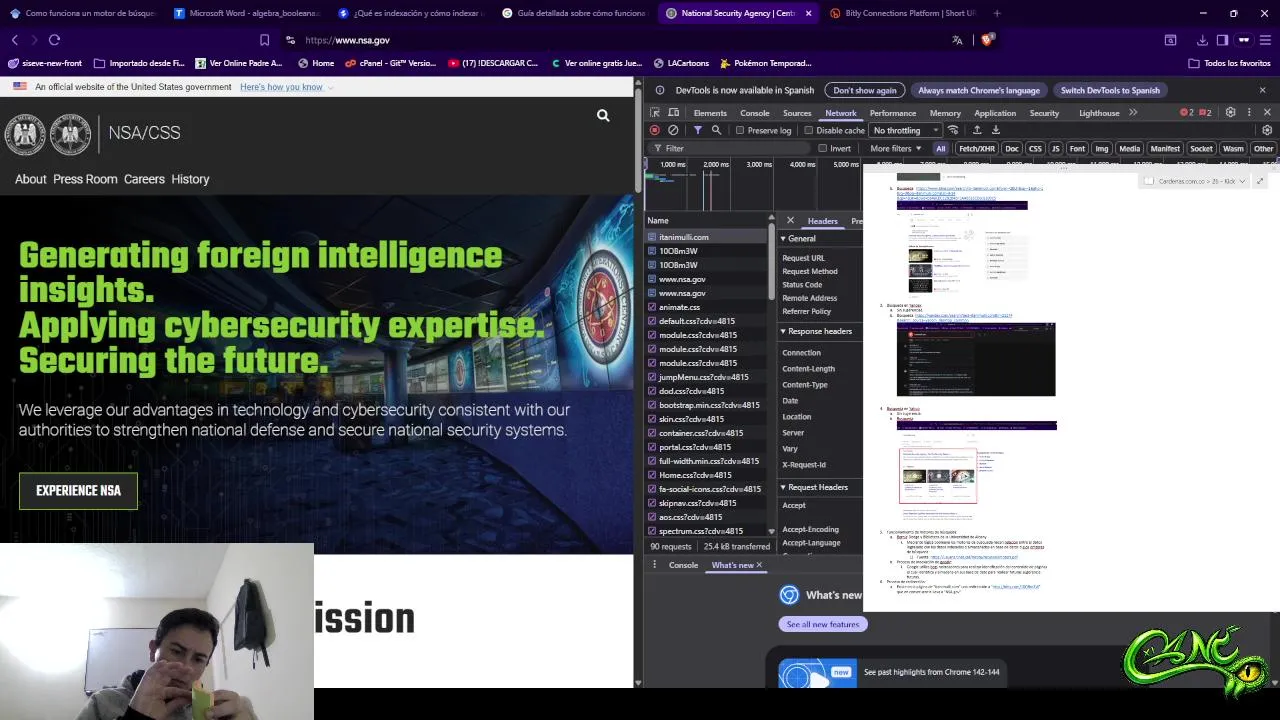Toggle the network filter funnel icon
This screenshot has width=1280, height=720.
tap(697, 130)
